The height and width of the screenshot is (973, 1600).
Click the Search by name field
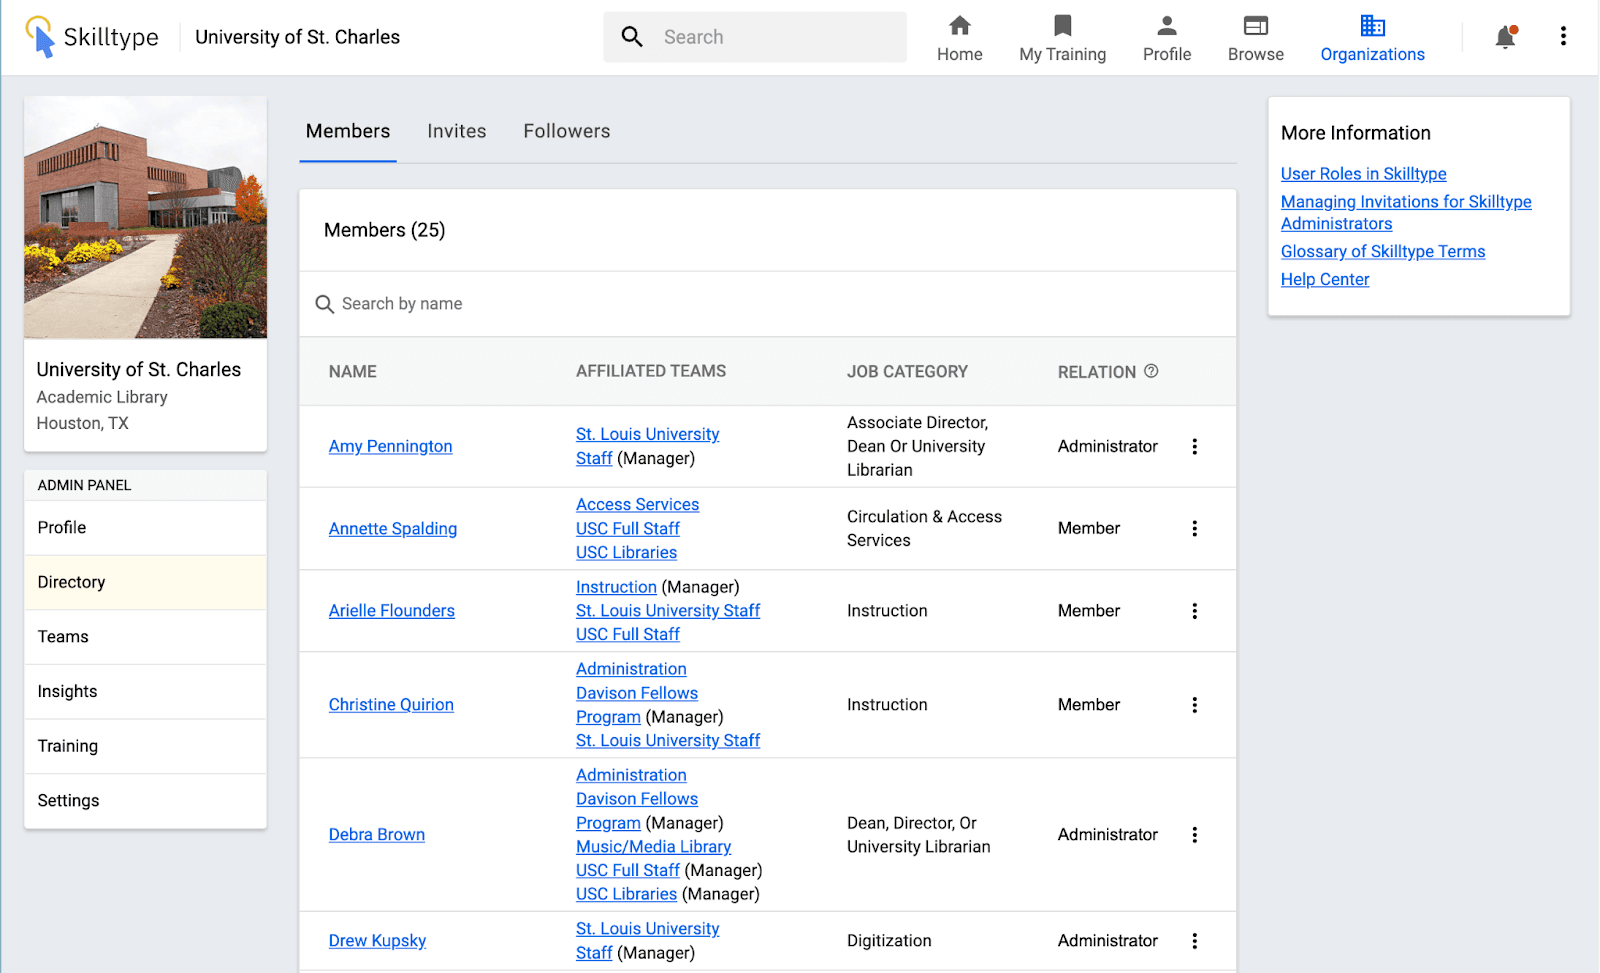click(x=768, y=304)
